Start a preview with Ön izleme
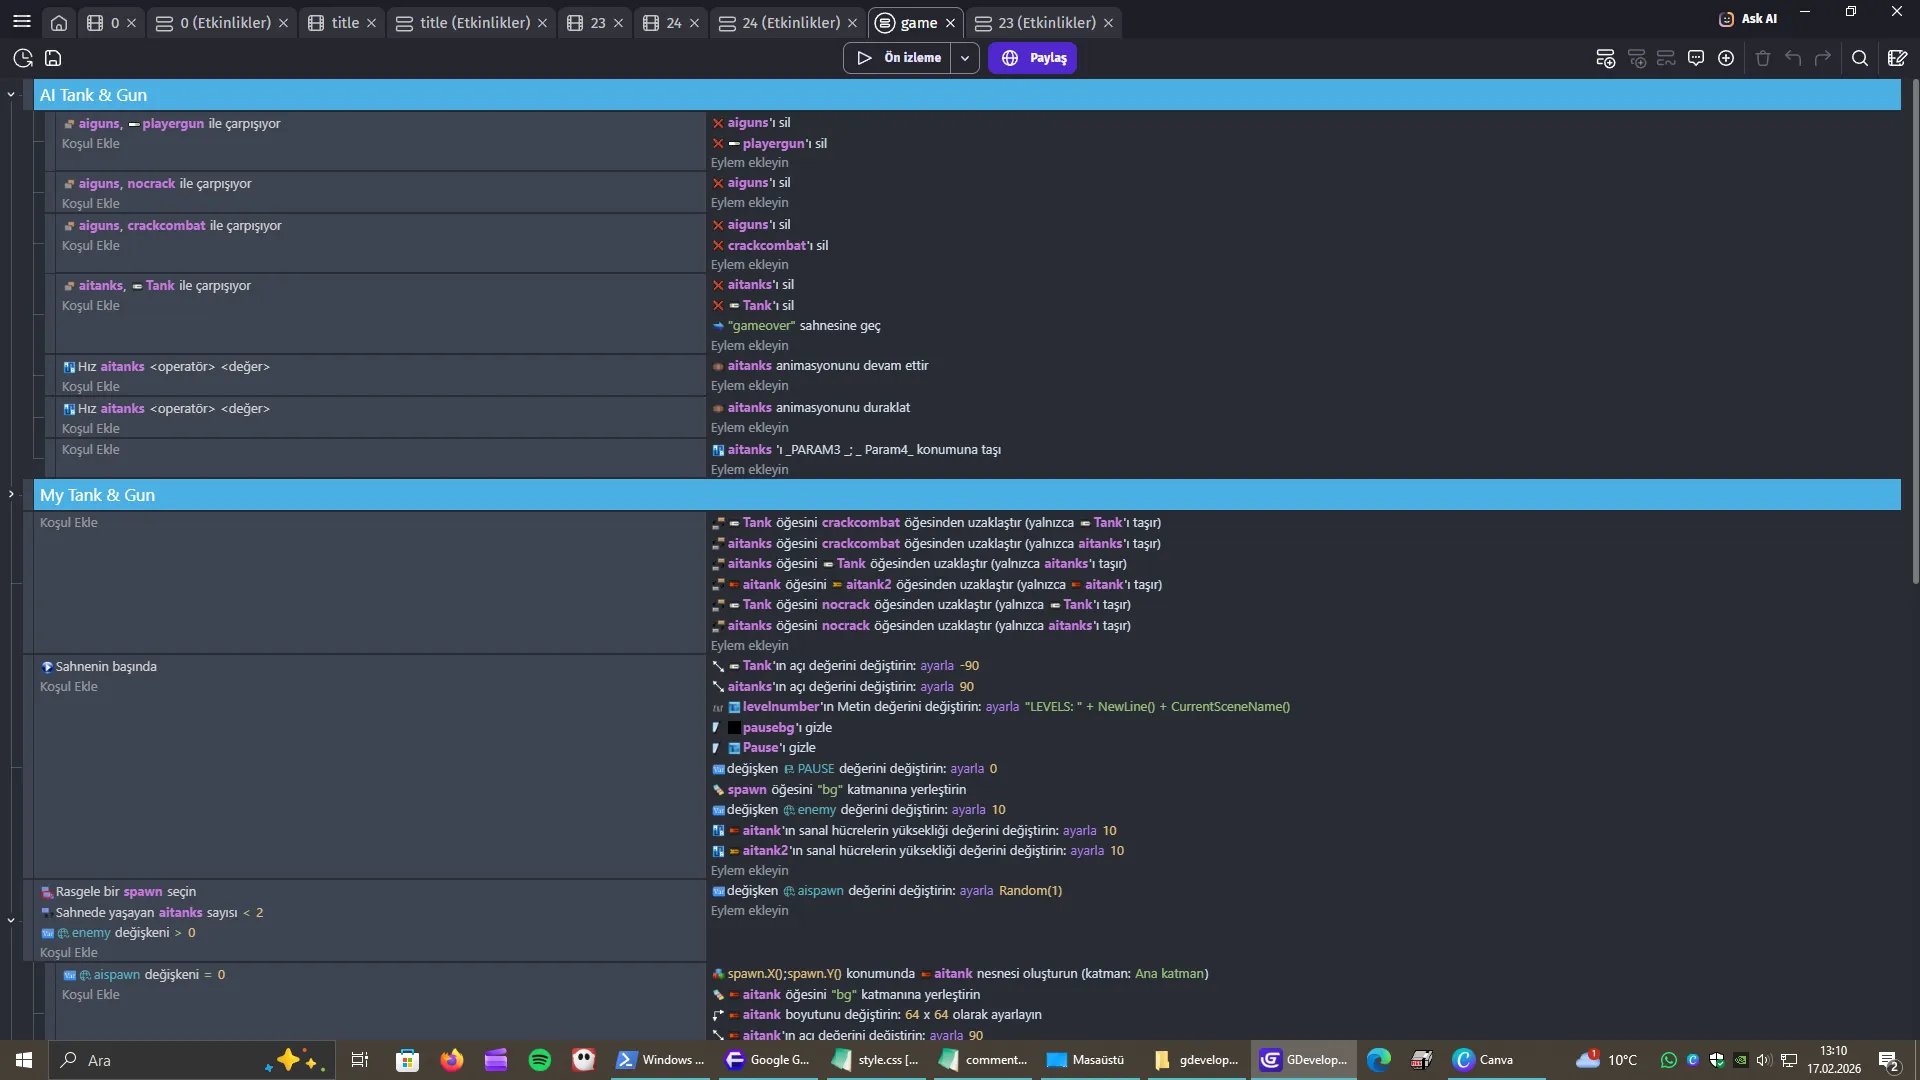Viewport: 1920px width, 1080px height. (899, 58)
